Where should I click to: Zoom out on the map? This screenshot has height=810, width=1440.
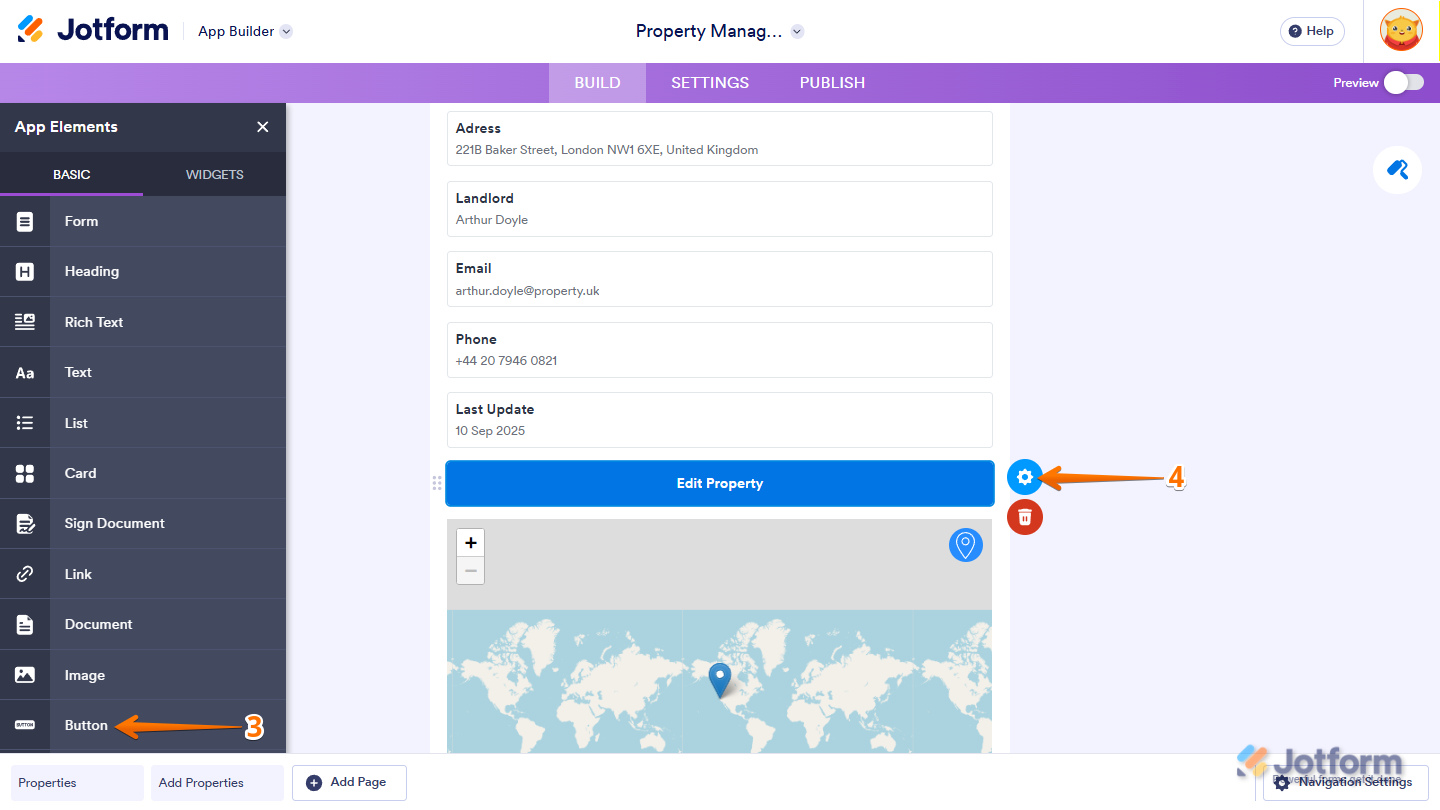point(470,570)
